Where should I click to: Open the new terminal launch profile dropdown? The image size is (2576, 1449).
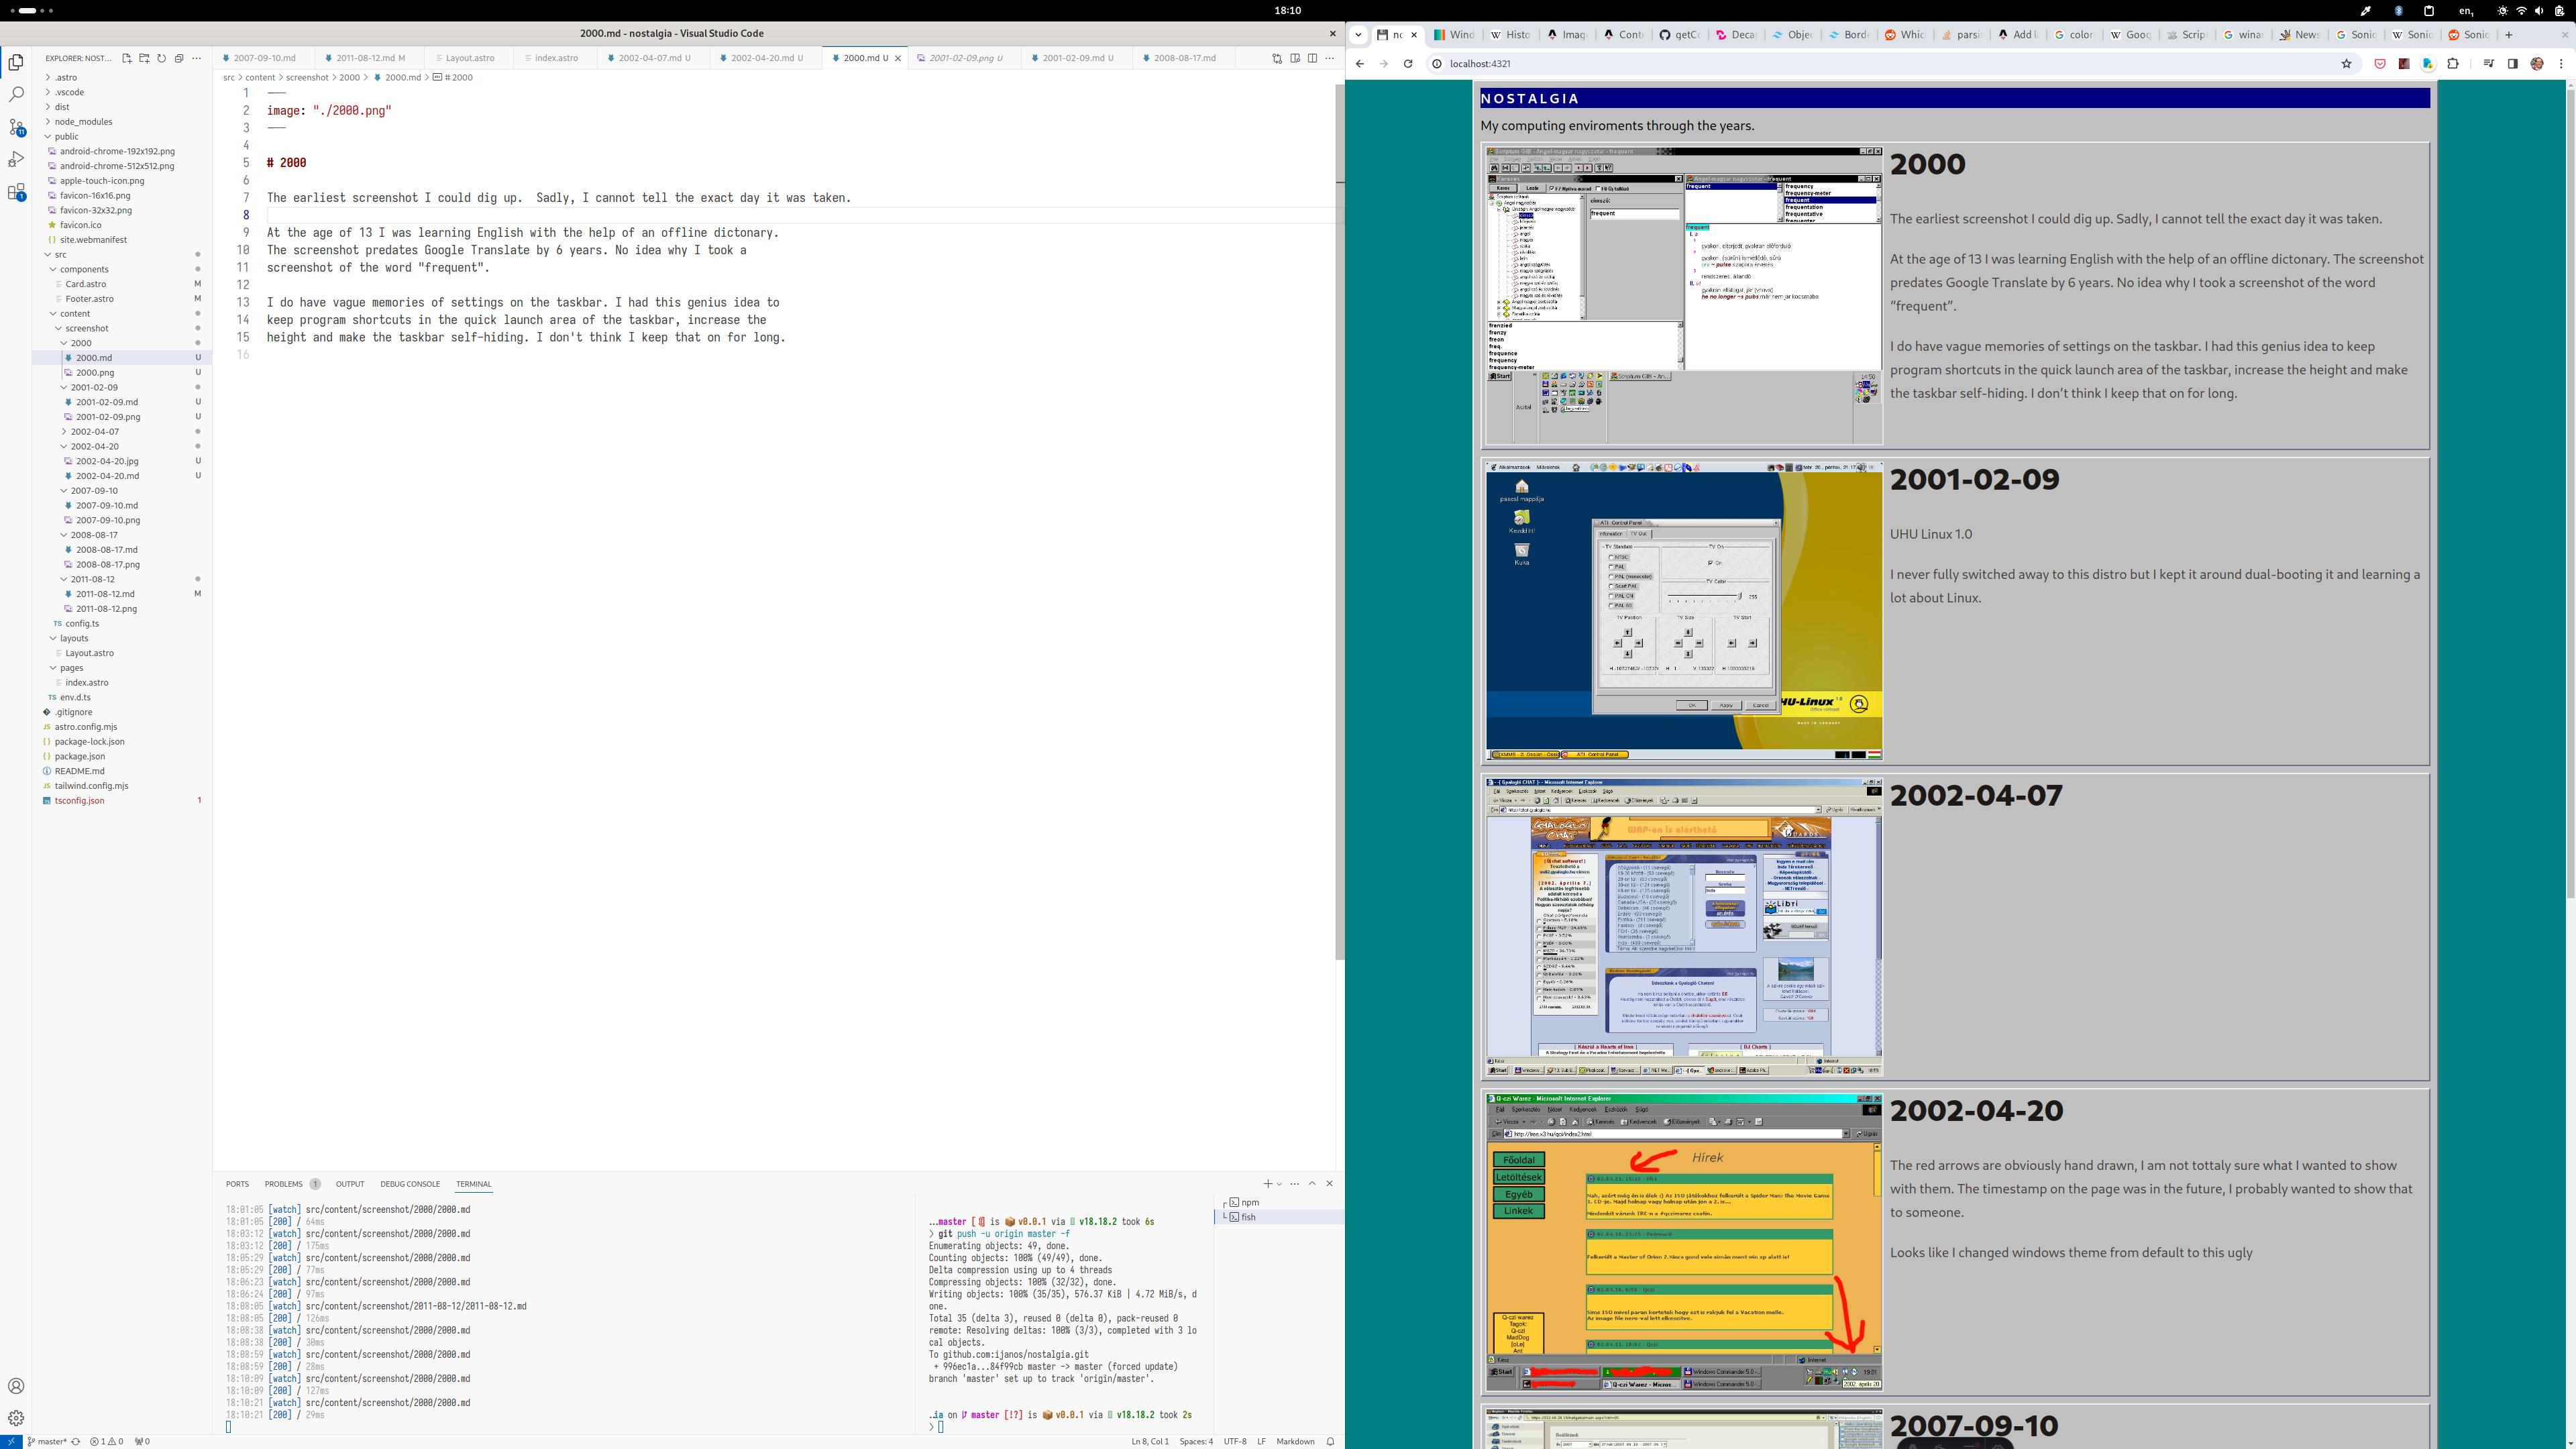point(1280,1184)
